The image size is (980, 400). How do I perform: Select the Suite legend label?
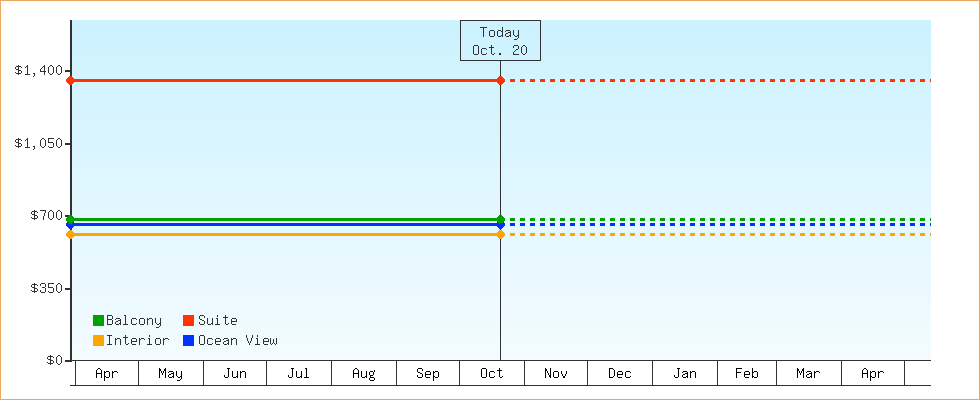[x=217, y=320]
